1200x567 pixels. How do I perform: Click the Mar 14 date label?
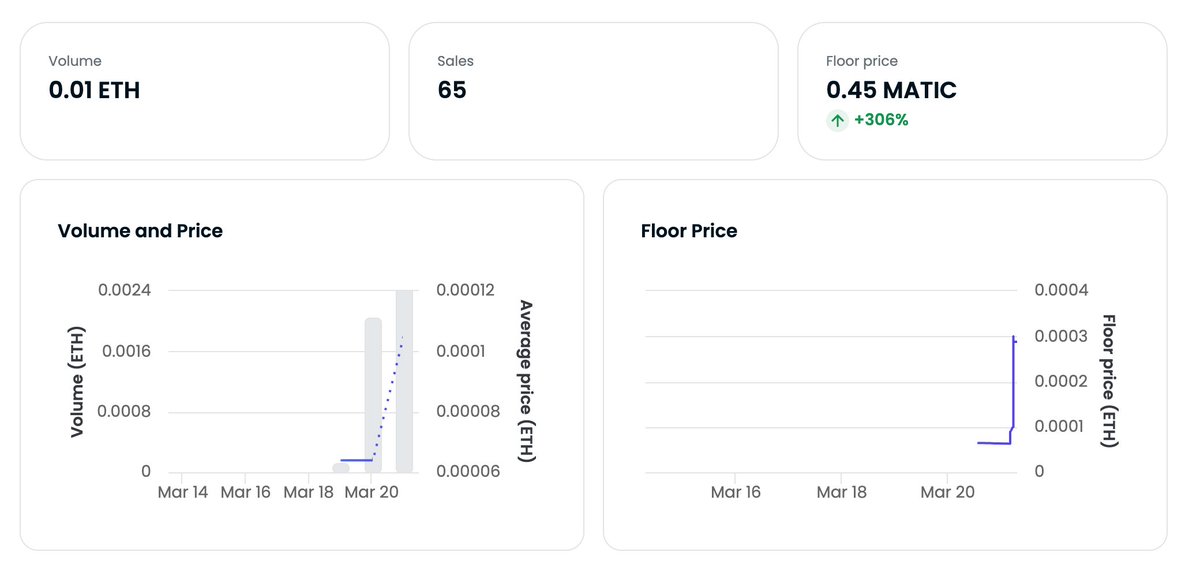(183, 492)
